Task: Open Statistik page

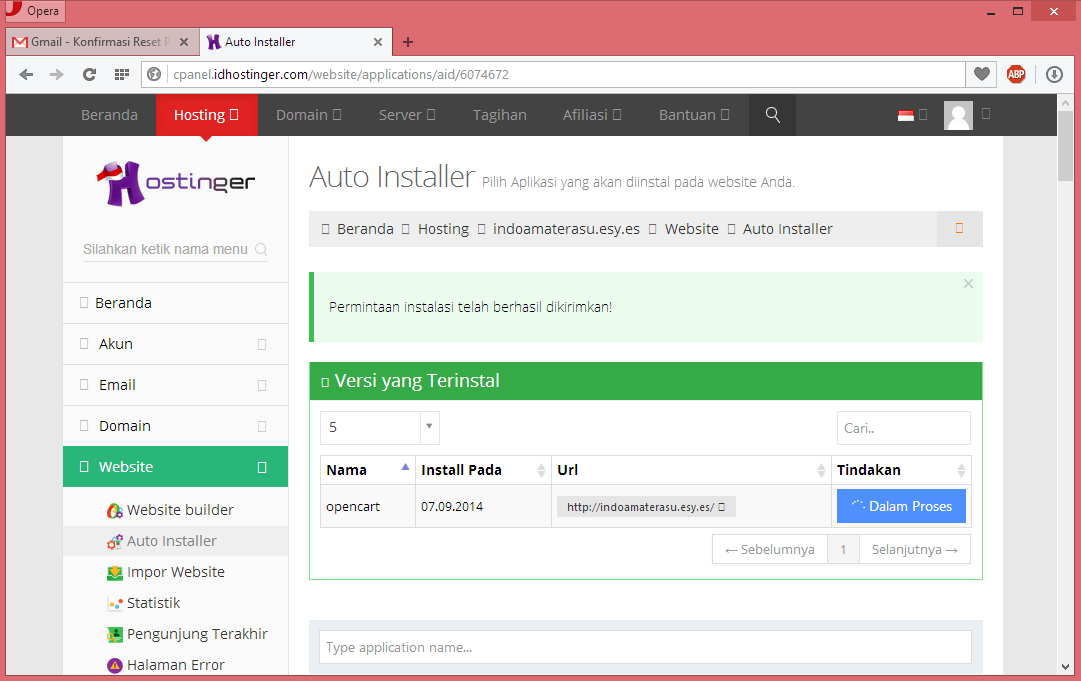Action: tap(144, 603)
